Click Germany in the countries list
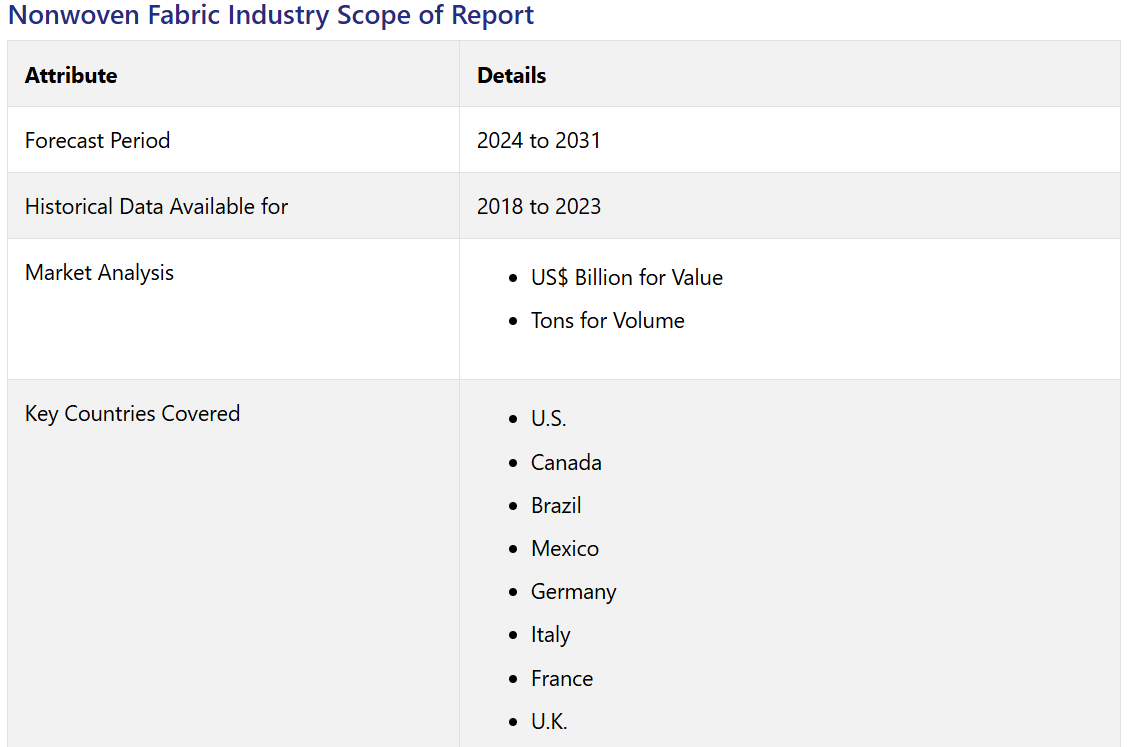The image size is (1128, 747). [x=573, y=591]
